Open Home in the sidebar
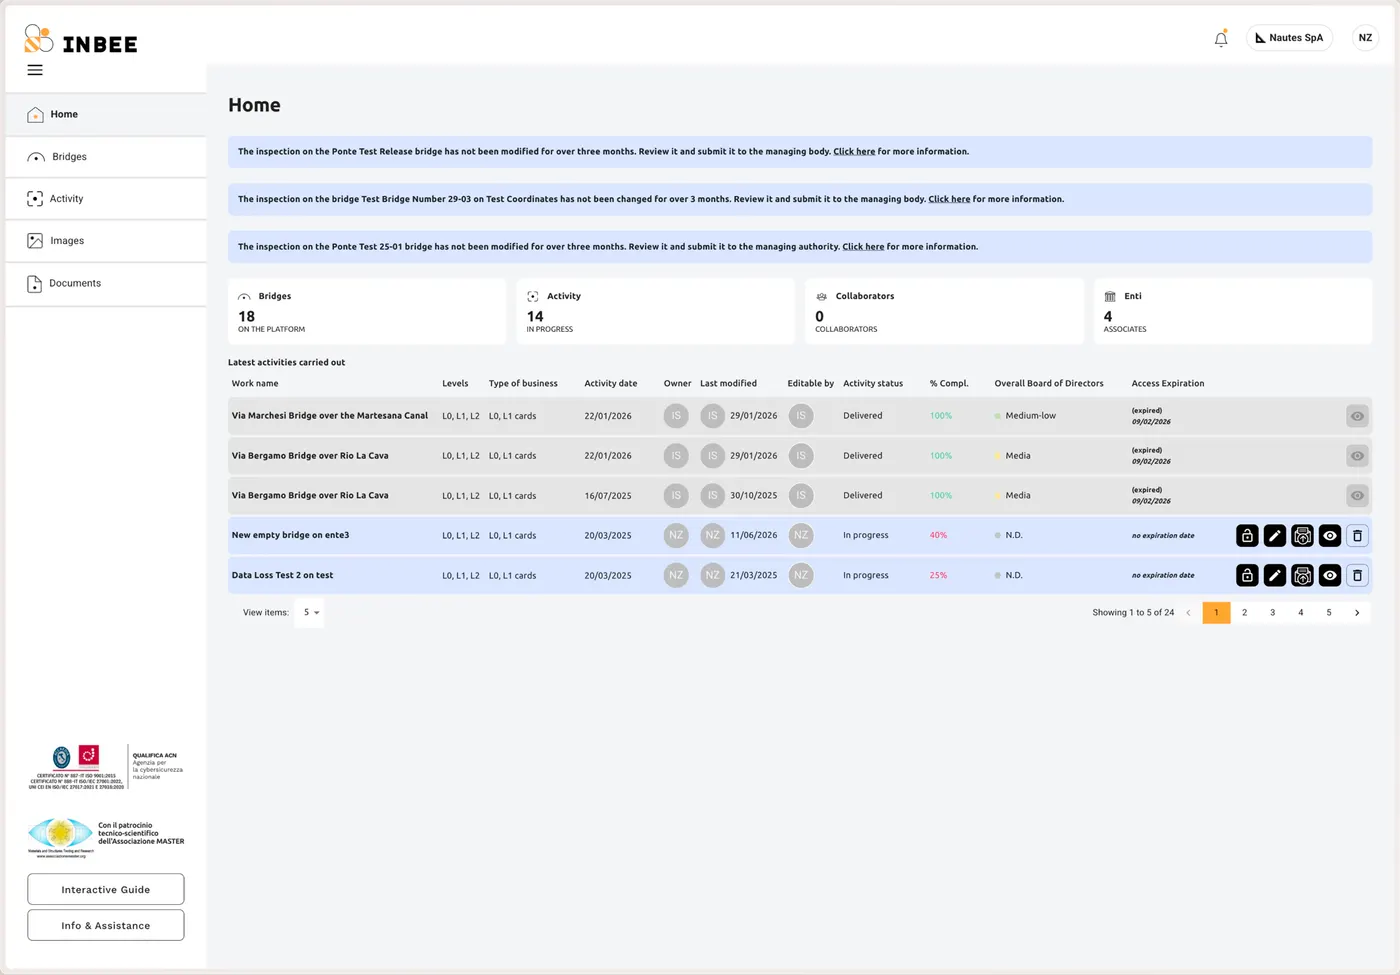The height and width of the screenshot is (975, 1400). [x=106, y=114]
